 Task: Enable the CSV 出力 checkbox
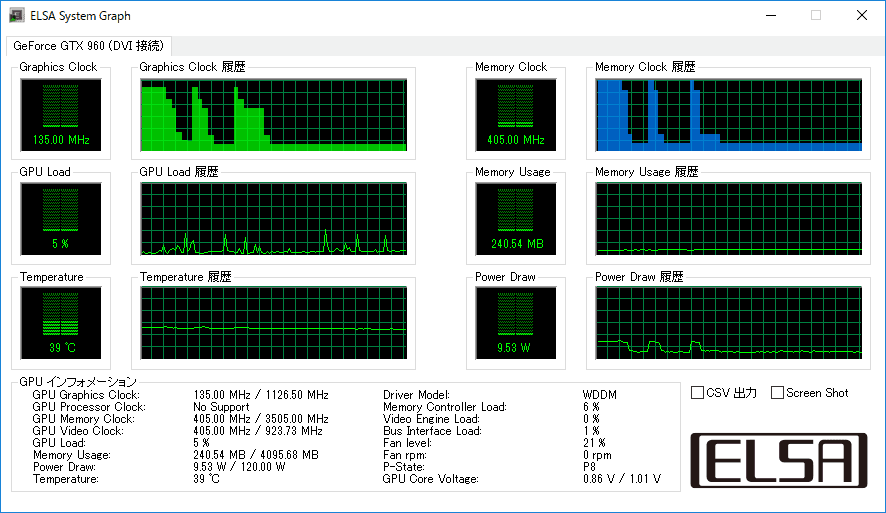(697, 393)
